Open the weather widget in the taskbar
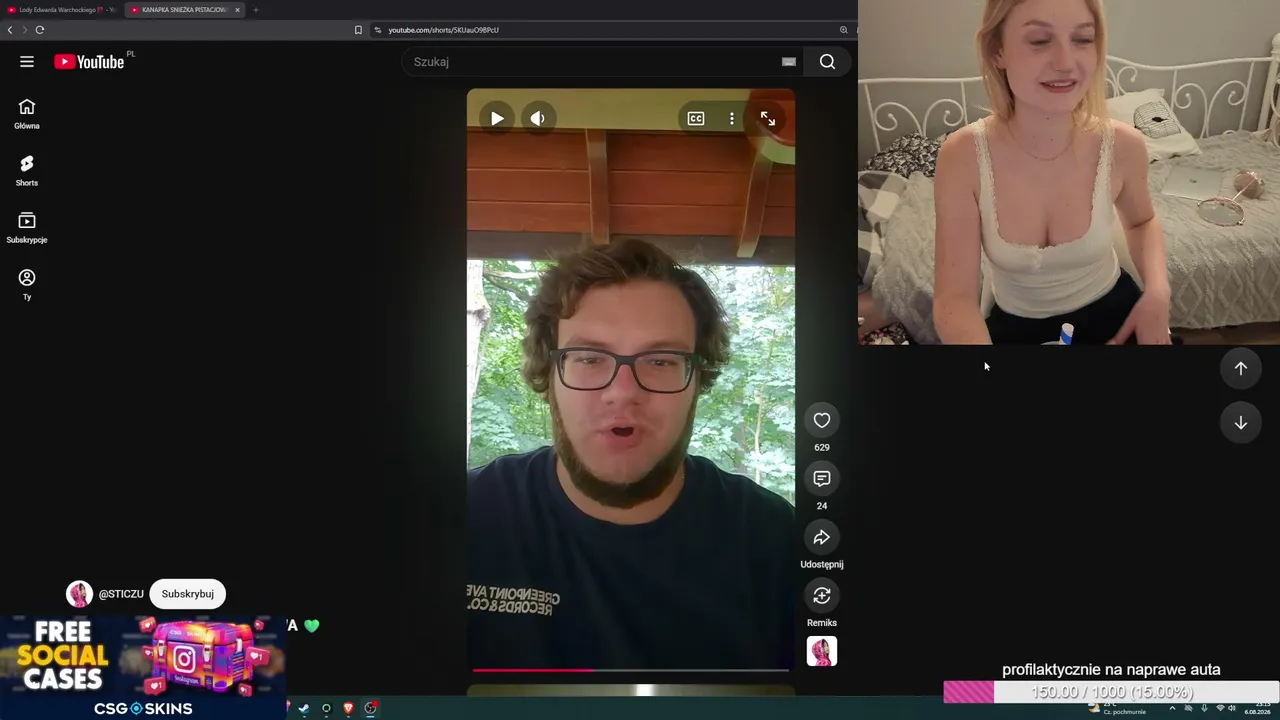 (x=1117, y=709)
